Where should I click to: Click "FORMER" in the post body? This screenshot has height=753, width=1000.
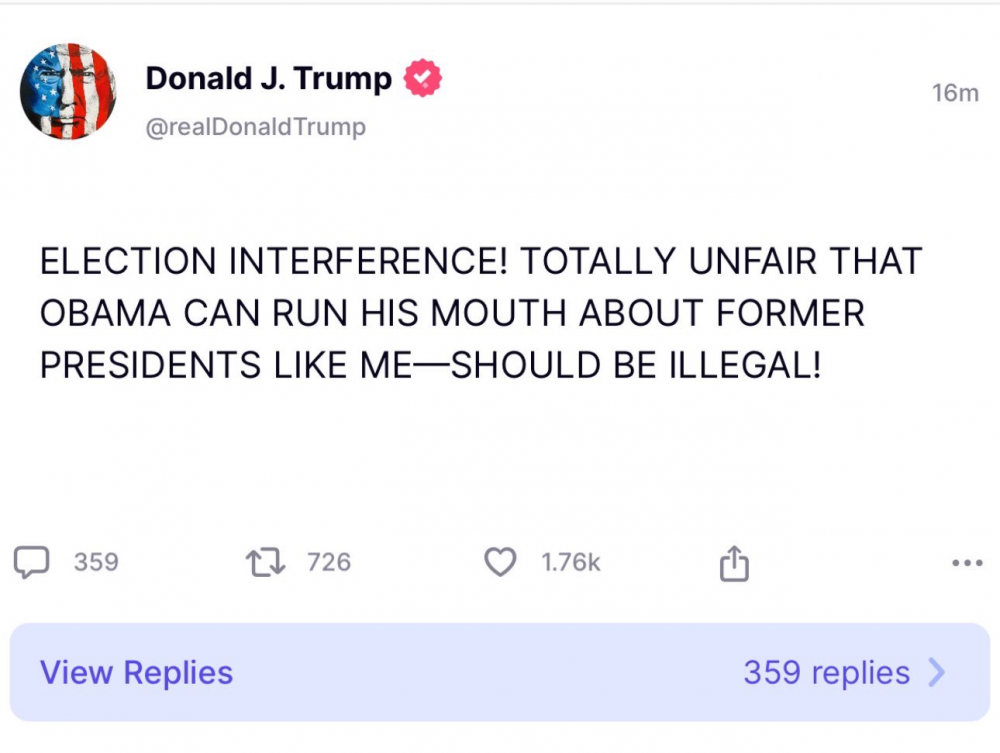(790, 313)
